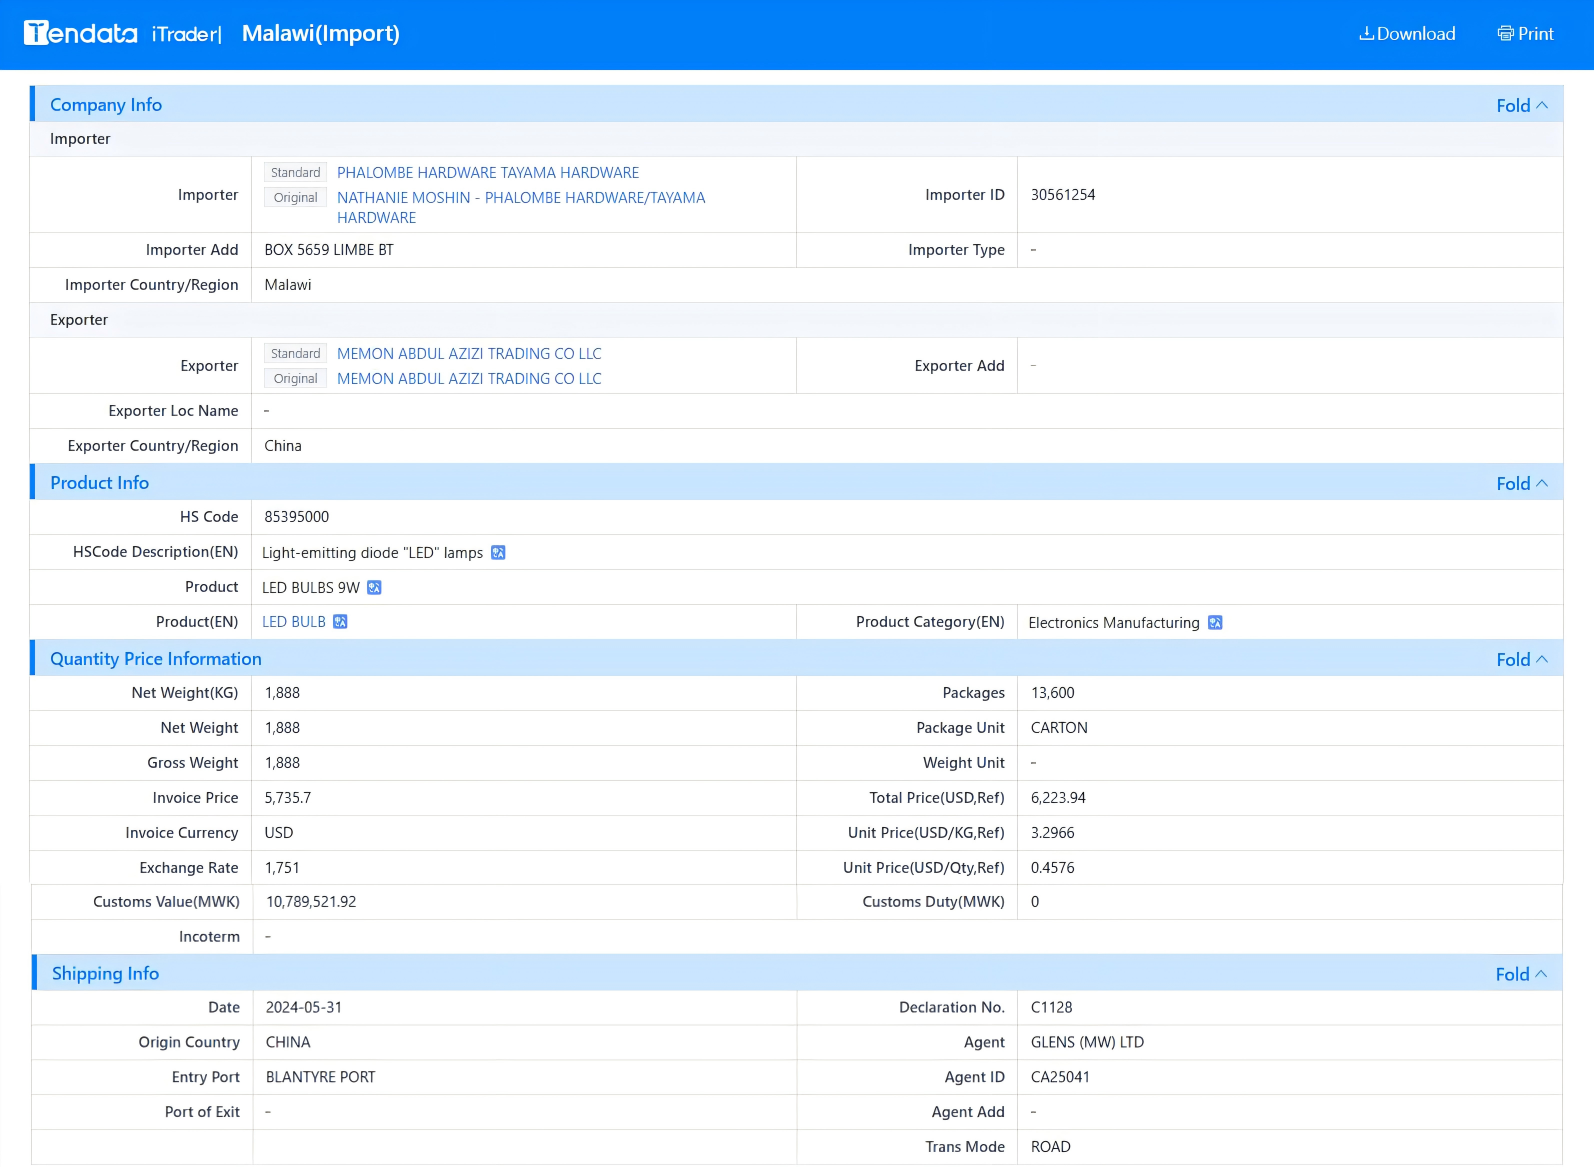1594x1167 pixels.
Task: Click Exporter Country/Region value China
Action: pos(283,446)
